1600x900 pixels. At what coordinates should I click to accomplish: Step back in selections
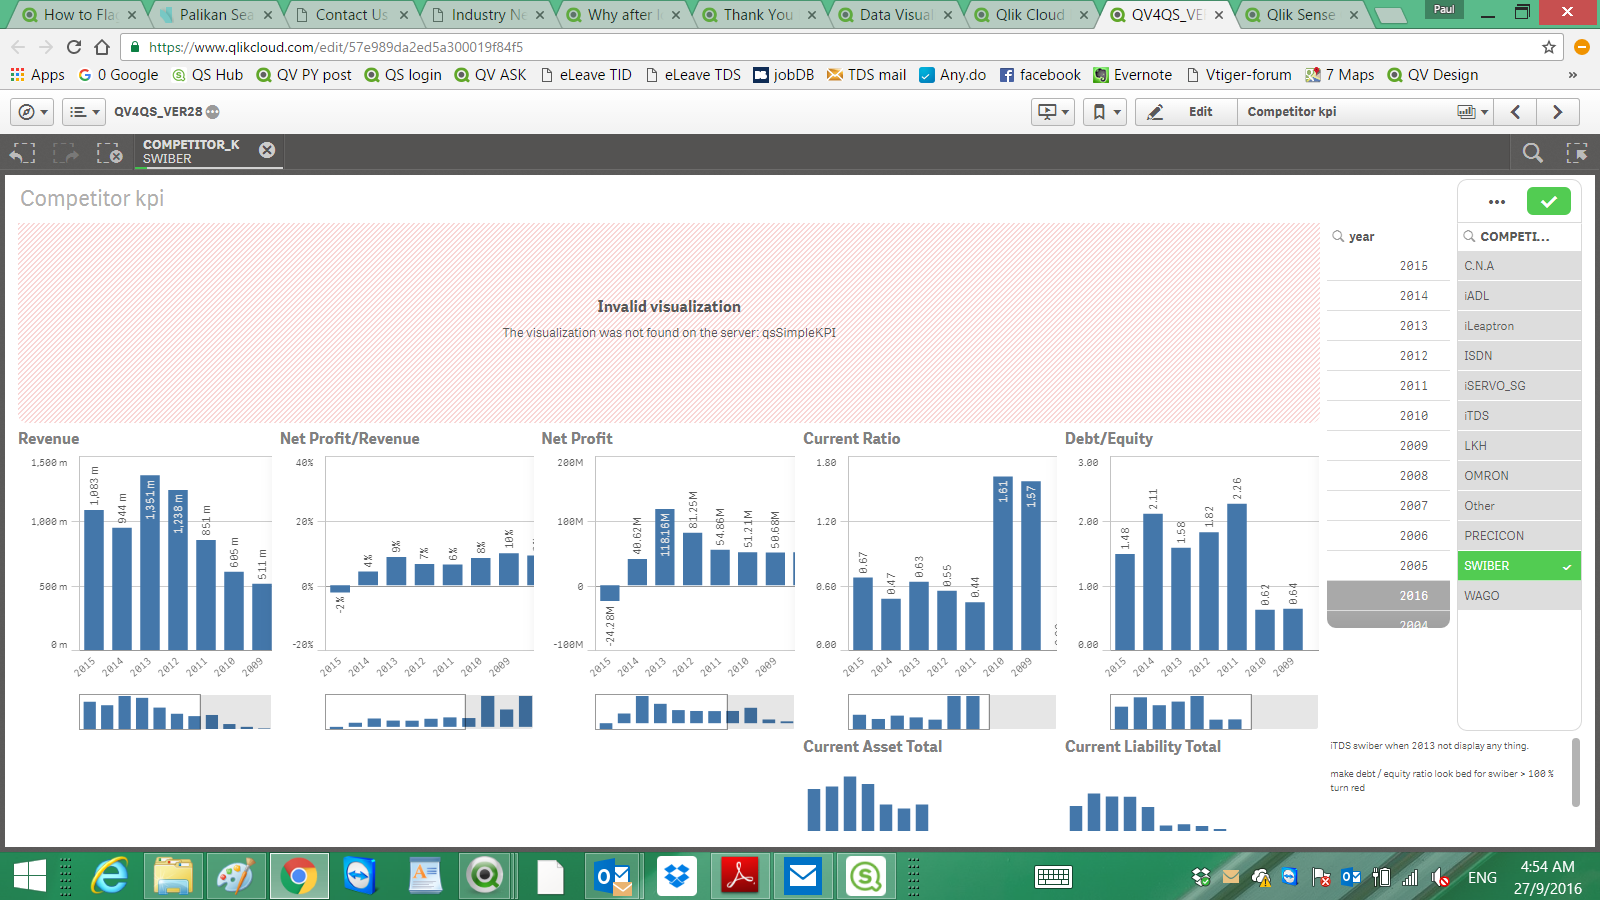[23, 152]
